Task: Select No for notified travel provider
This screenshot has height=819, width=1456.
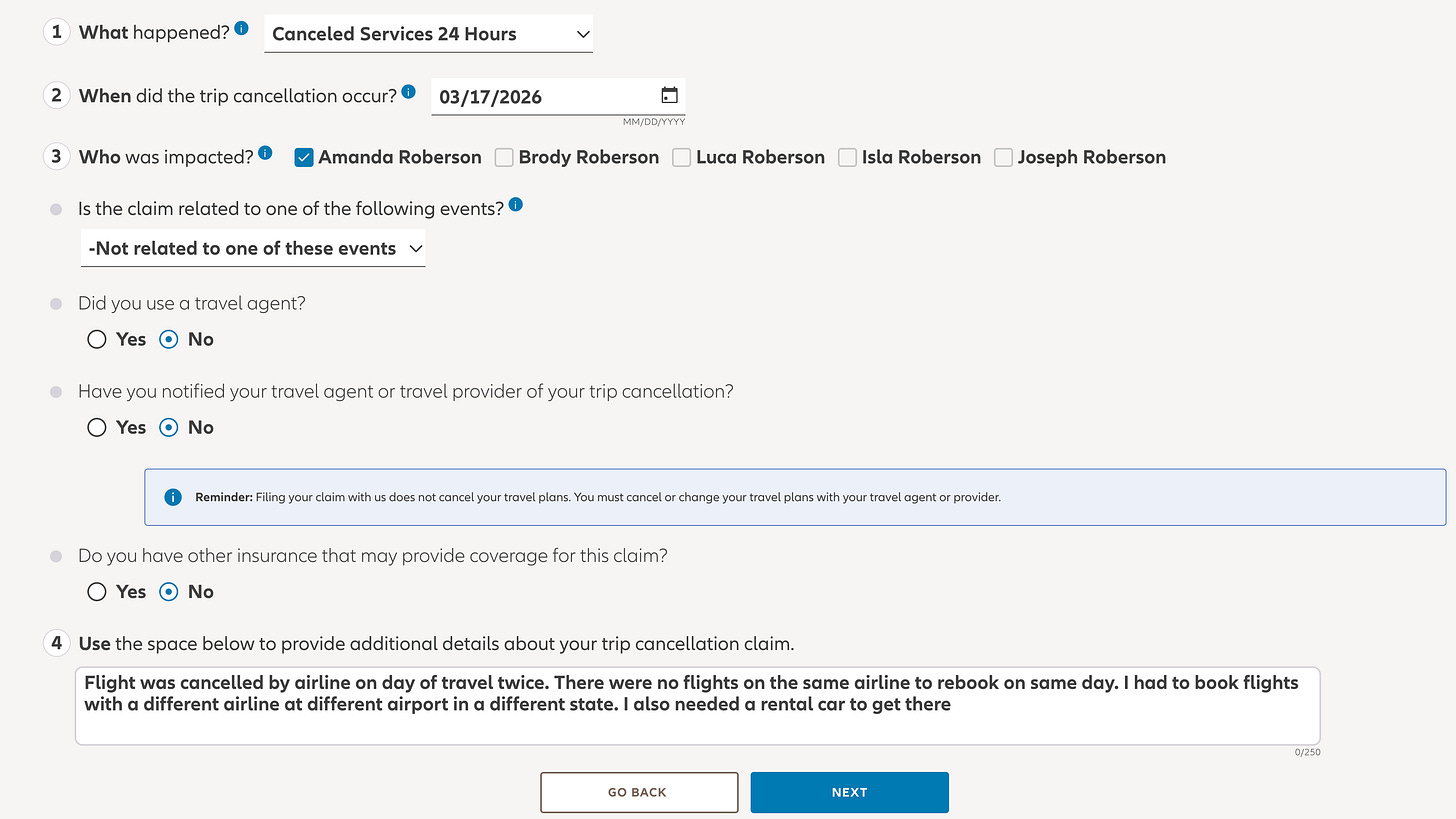Action: tap(169, 427)
